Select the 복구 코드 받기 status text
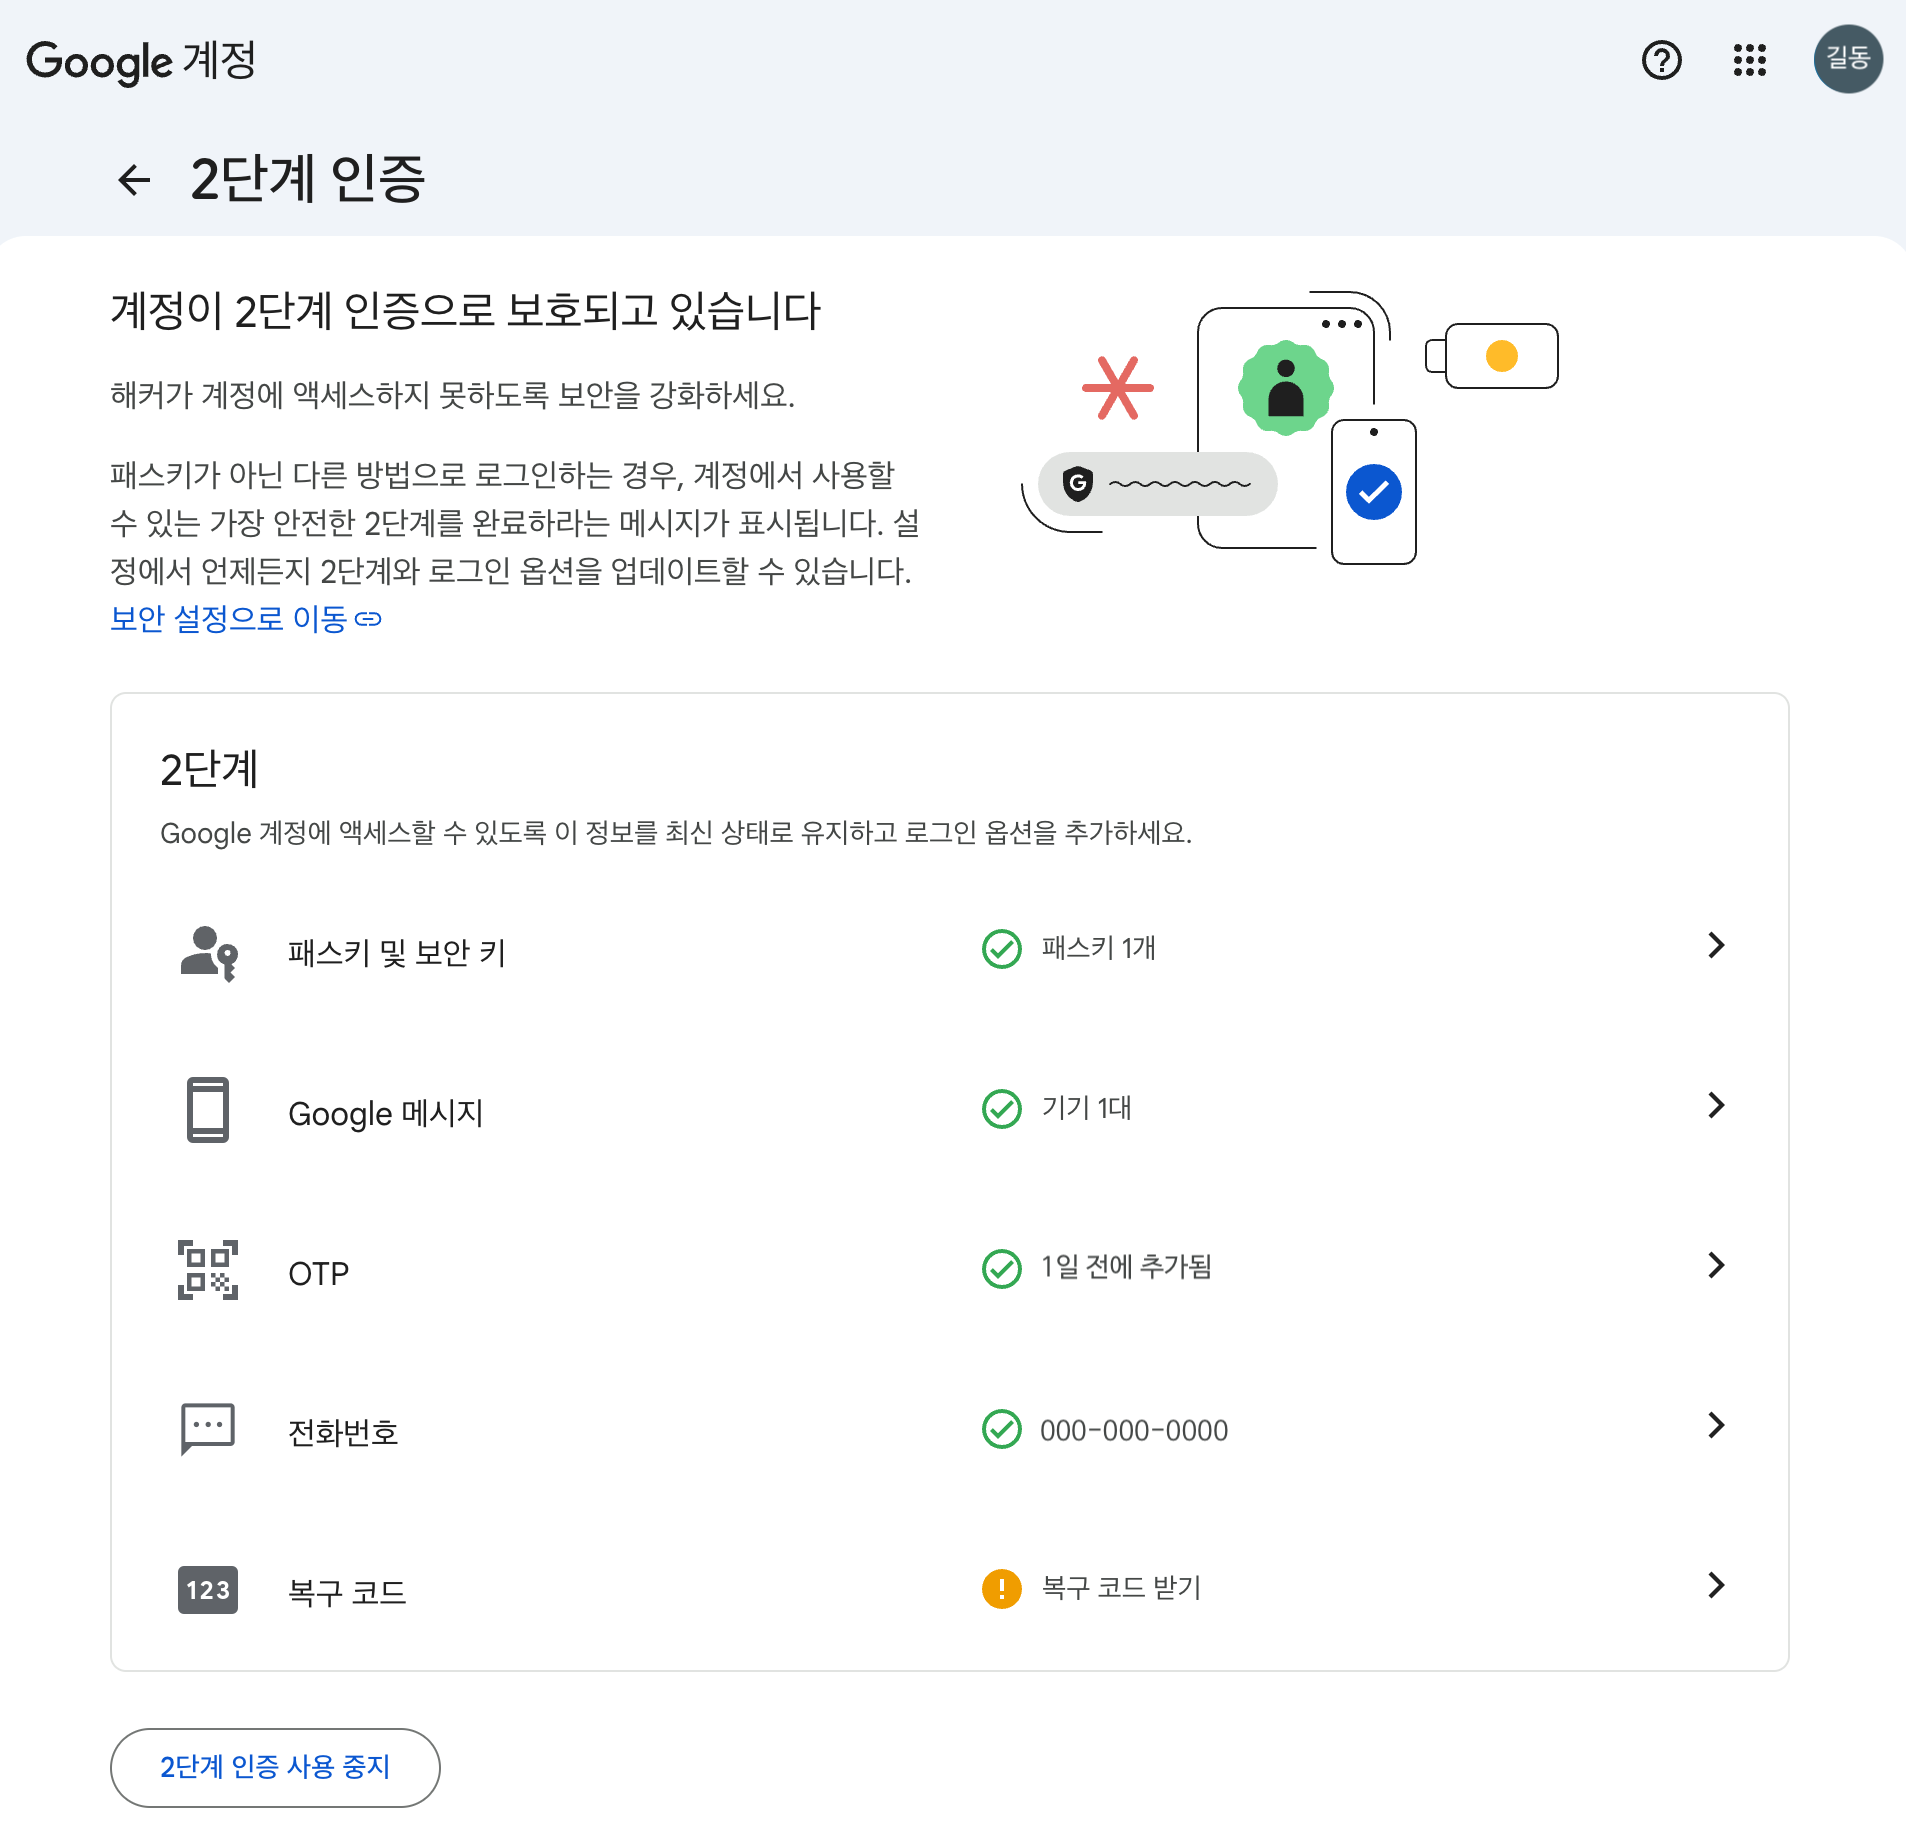The image size is (1906, 1848). pos(1121,1588)
